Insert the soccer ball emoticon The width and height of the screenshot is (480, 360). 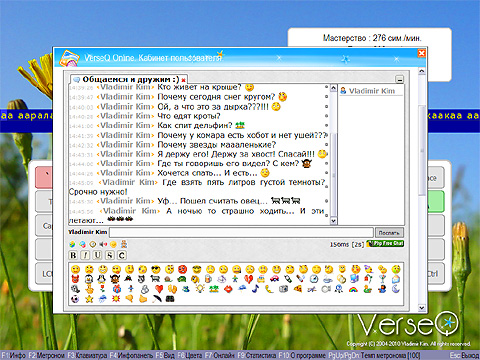pyautogui.click(x=75, y=299)
